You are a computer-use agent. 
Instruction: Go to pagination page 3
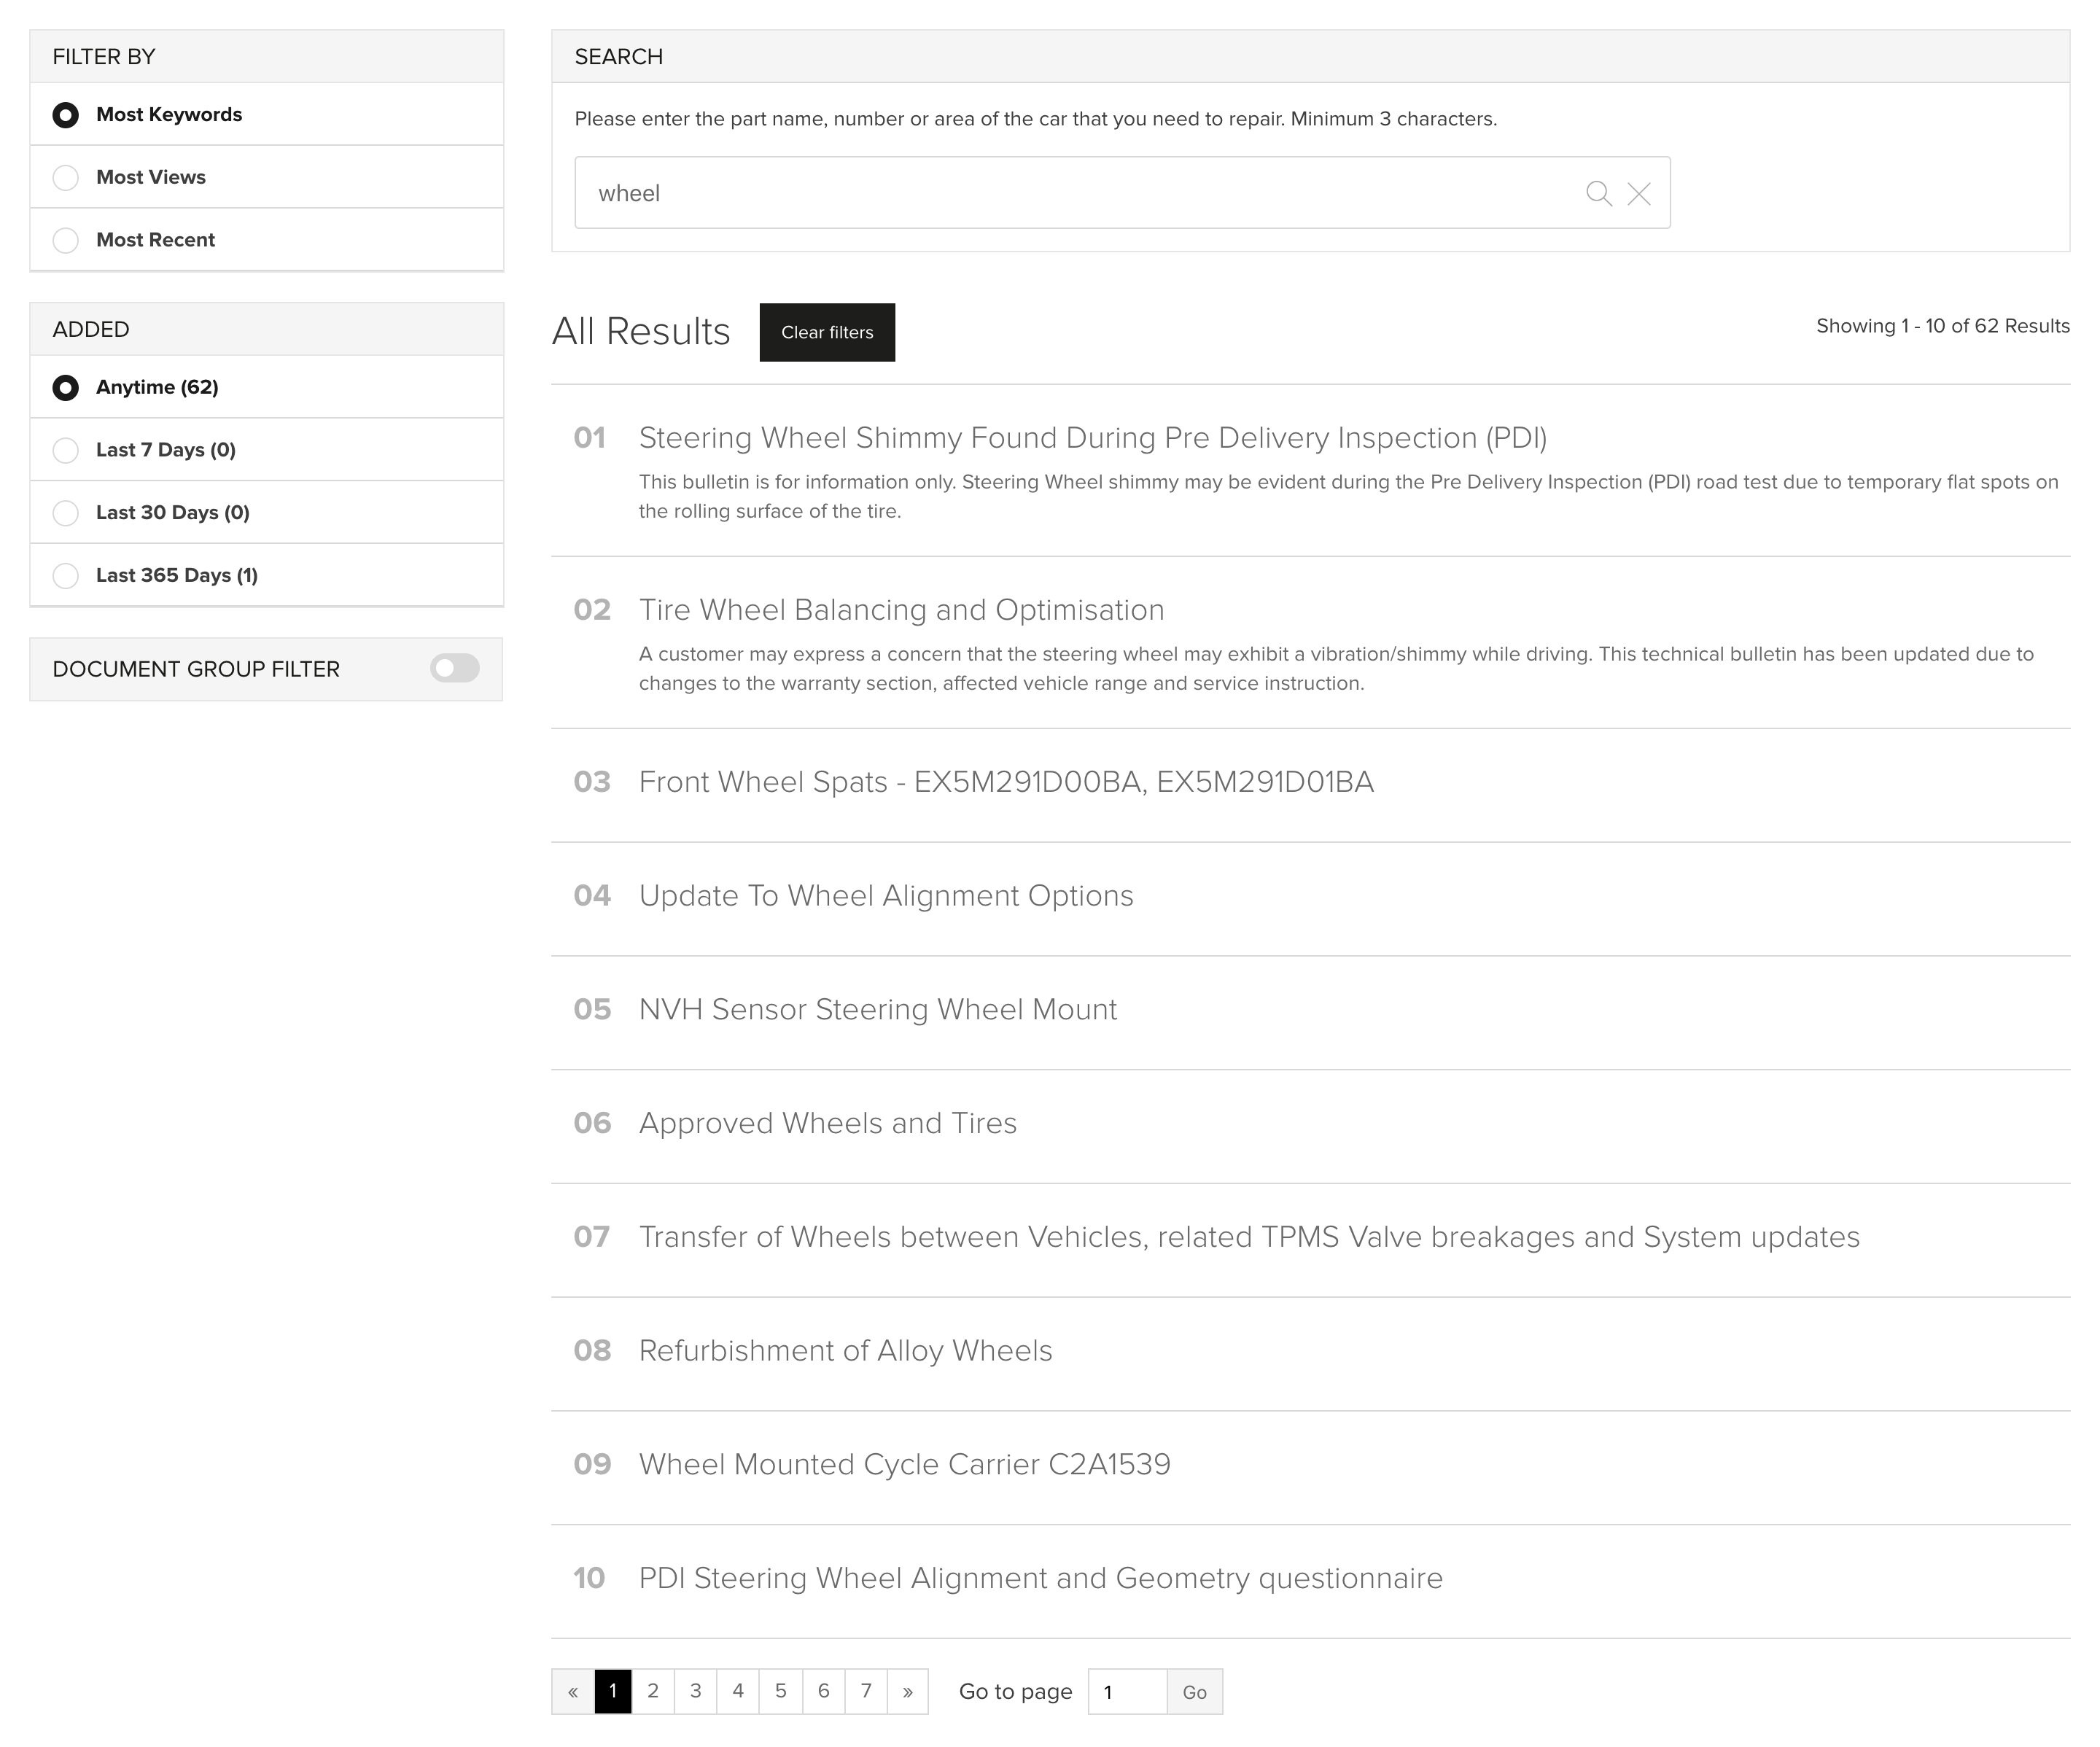696,1692
